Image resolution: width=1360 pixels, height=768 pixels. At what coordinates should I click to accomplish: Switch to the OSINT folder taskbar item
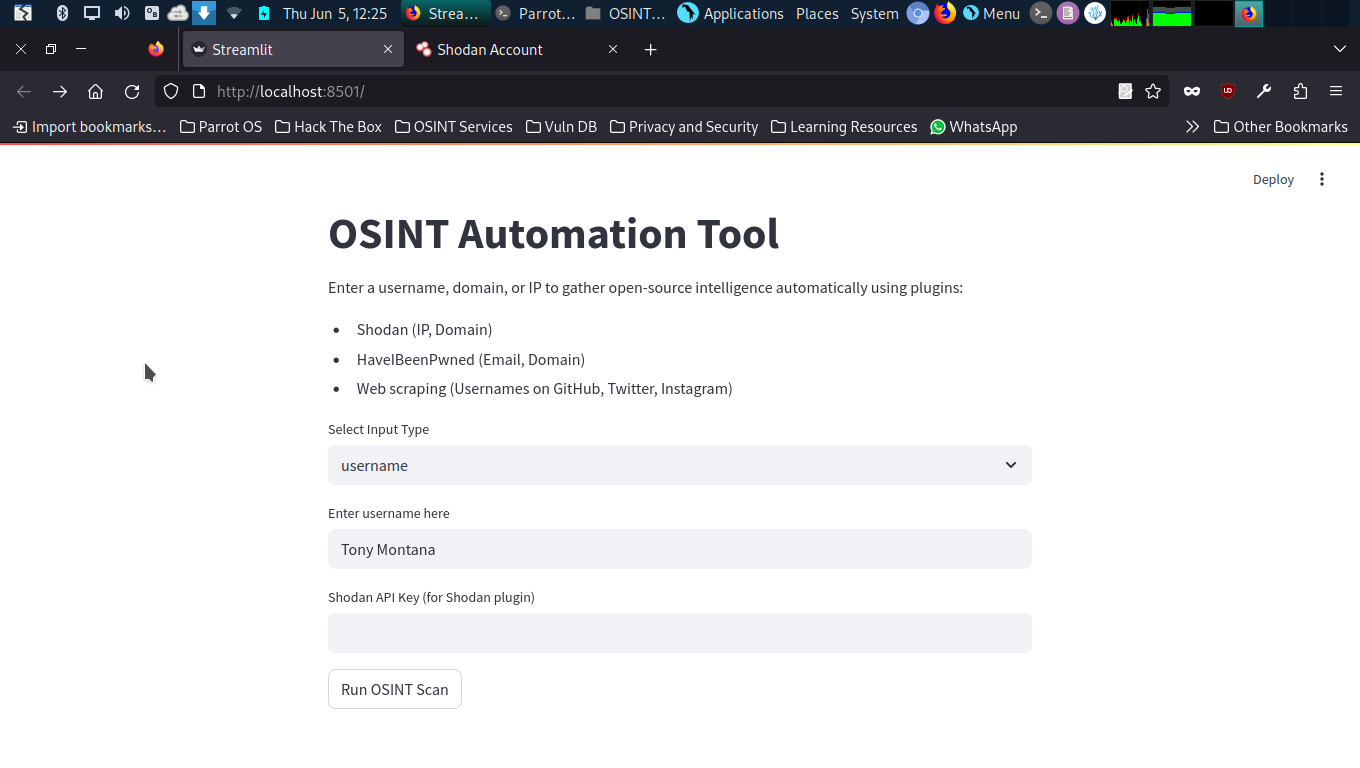tap(626, 13)
